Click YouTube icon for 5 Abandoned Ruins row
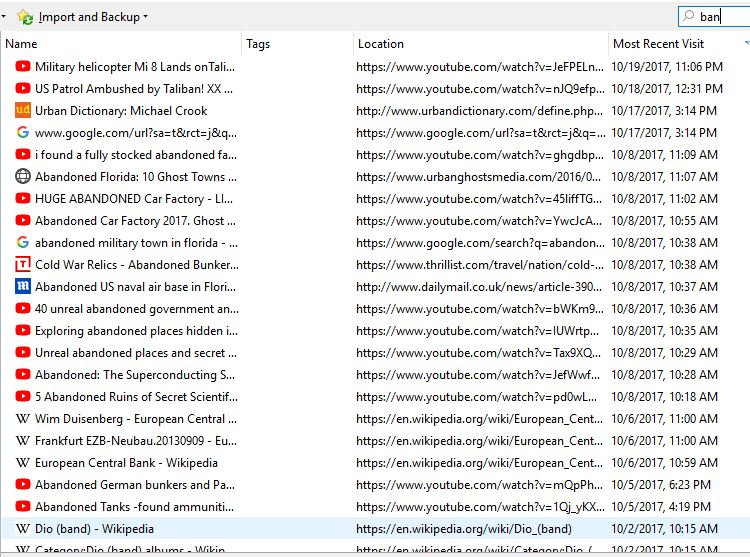 click(22, 396)
